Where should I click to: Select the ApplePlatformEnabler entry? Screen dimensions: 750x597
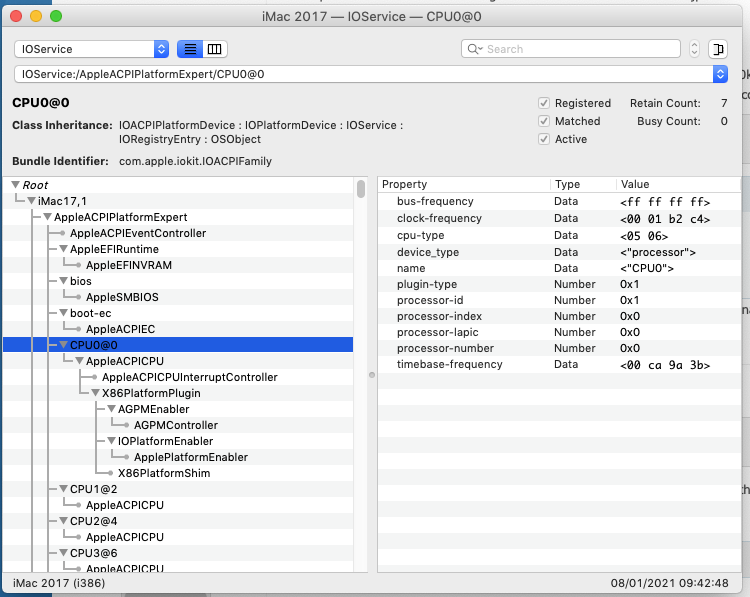[x=191, y=457]
